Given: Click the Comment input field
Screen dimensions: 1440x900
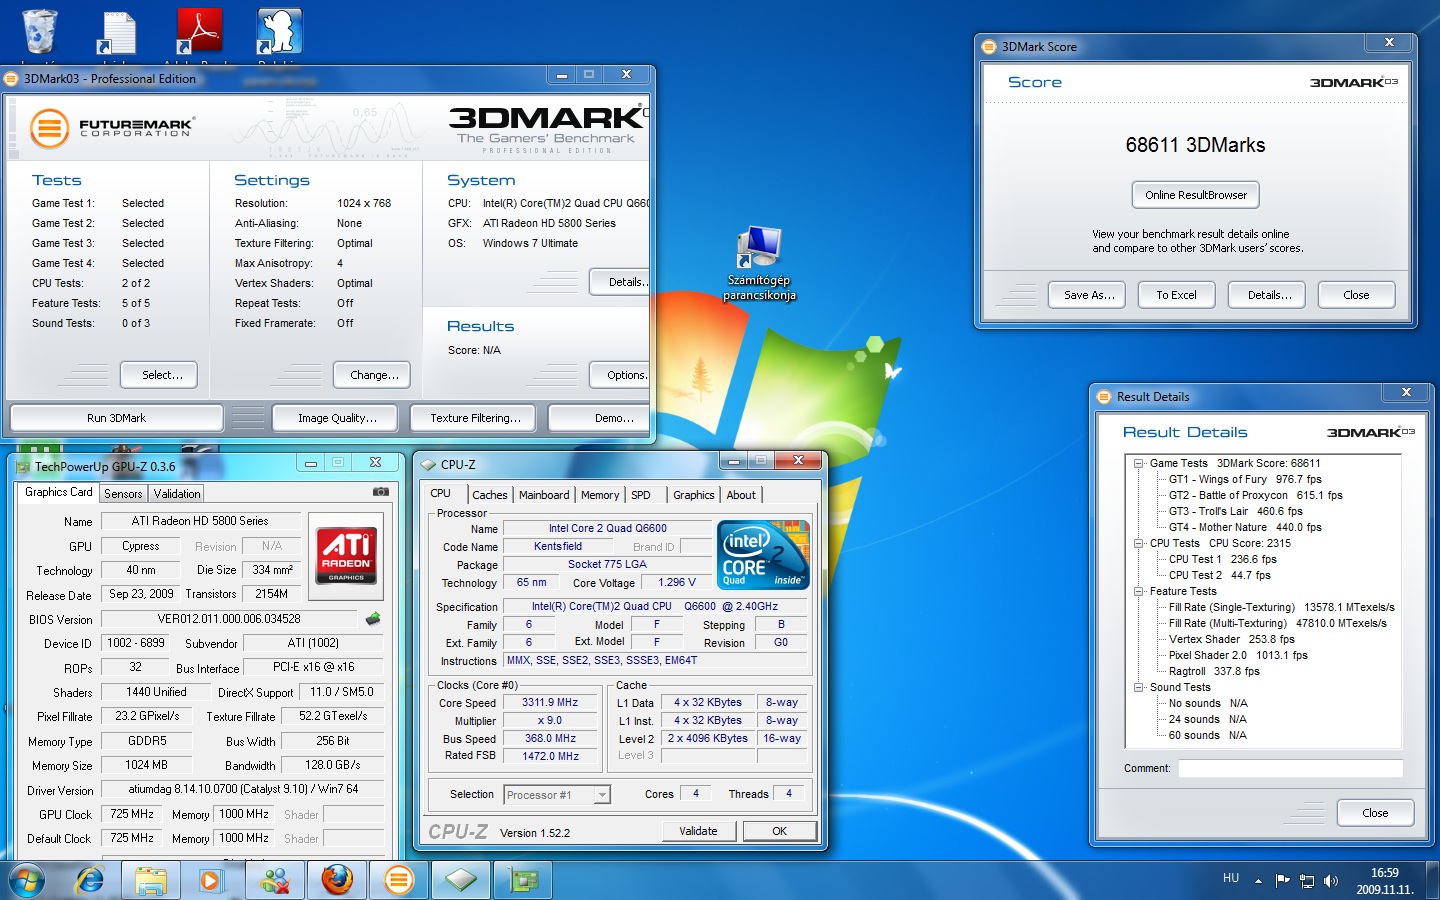Looking at the screenshot, I should point(1290,768).
